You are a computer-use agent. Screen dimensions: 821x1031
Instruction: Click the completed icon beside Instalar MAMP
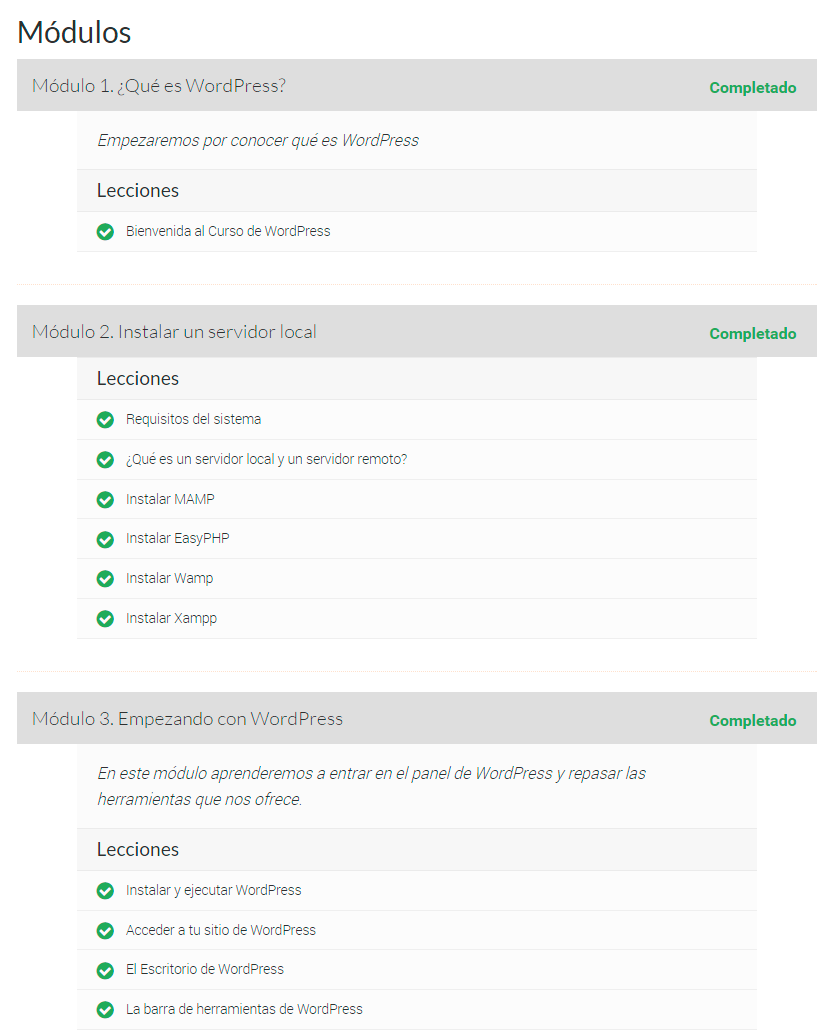click(105, 499)
